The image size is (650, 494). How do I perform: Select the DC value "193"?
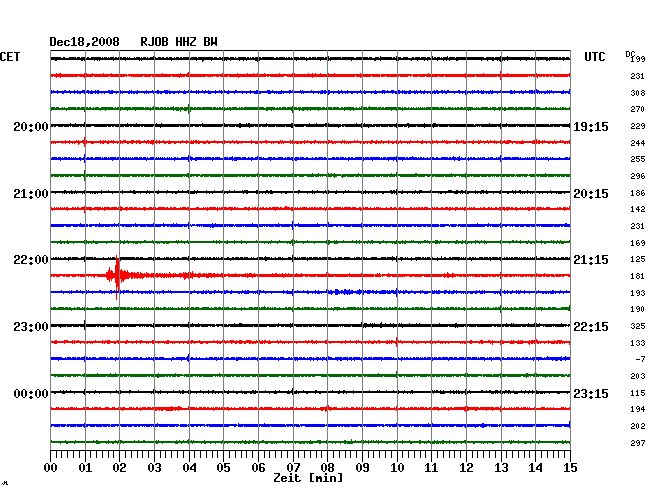638,293
